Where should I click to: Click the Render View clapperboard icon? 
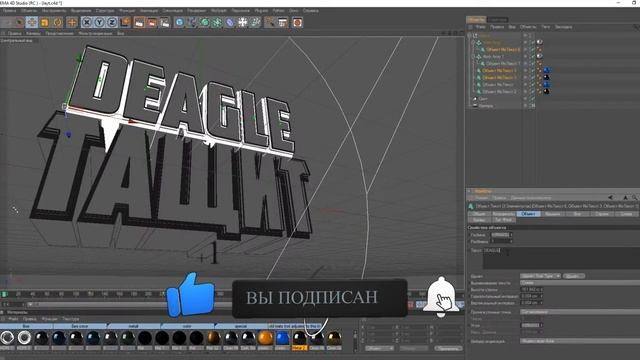[x=139, y=22]
